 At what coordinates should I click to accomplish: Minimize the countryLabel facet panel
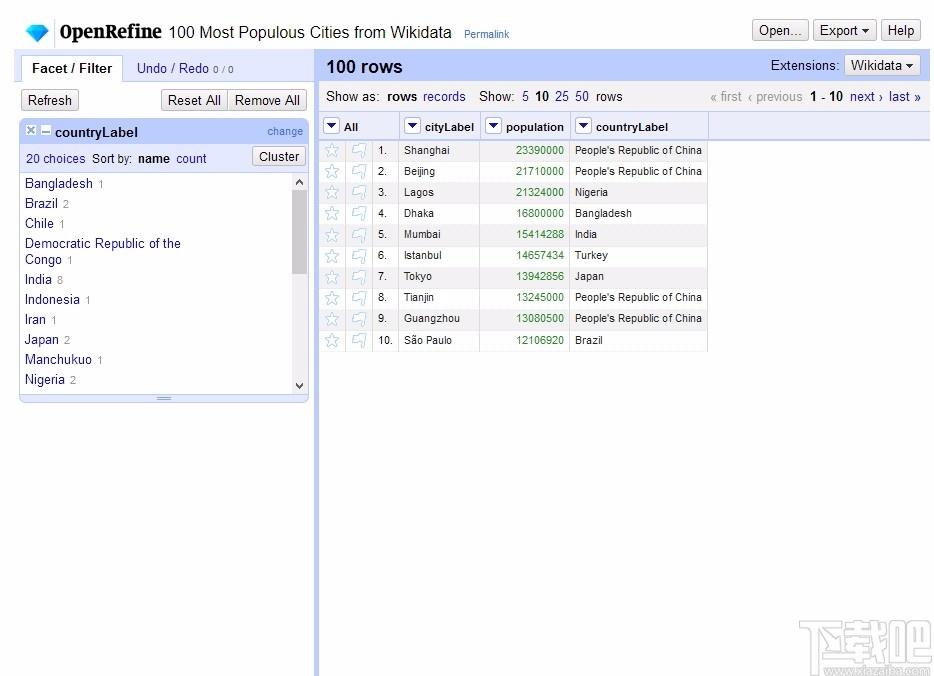coord(46,130)
